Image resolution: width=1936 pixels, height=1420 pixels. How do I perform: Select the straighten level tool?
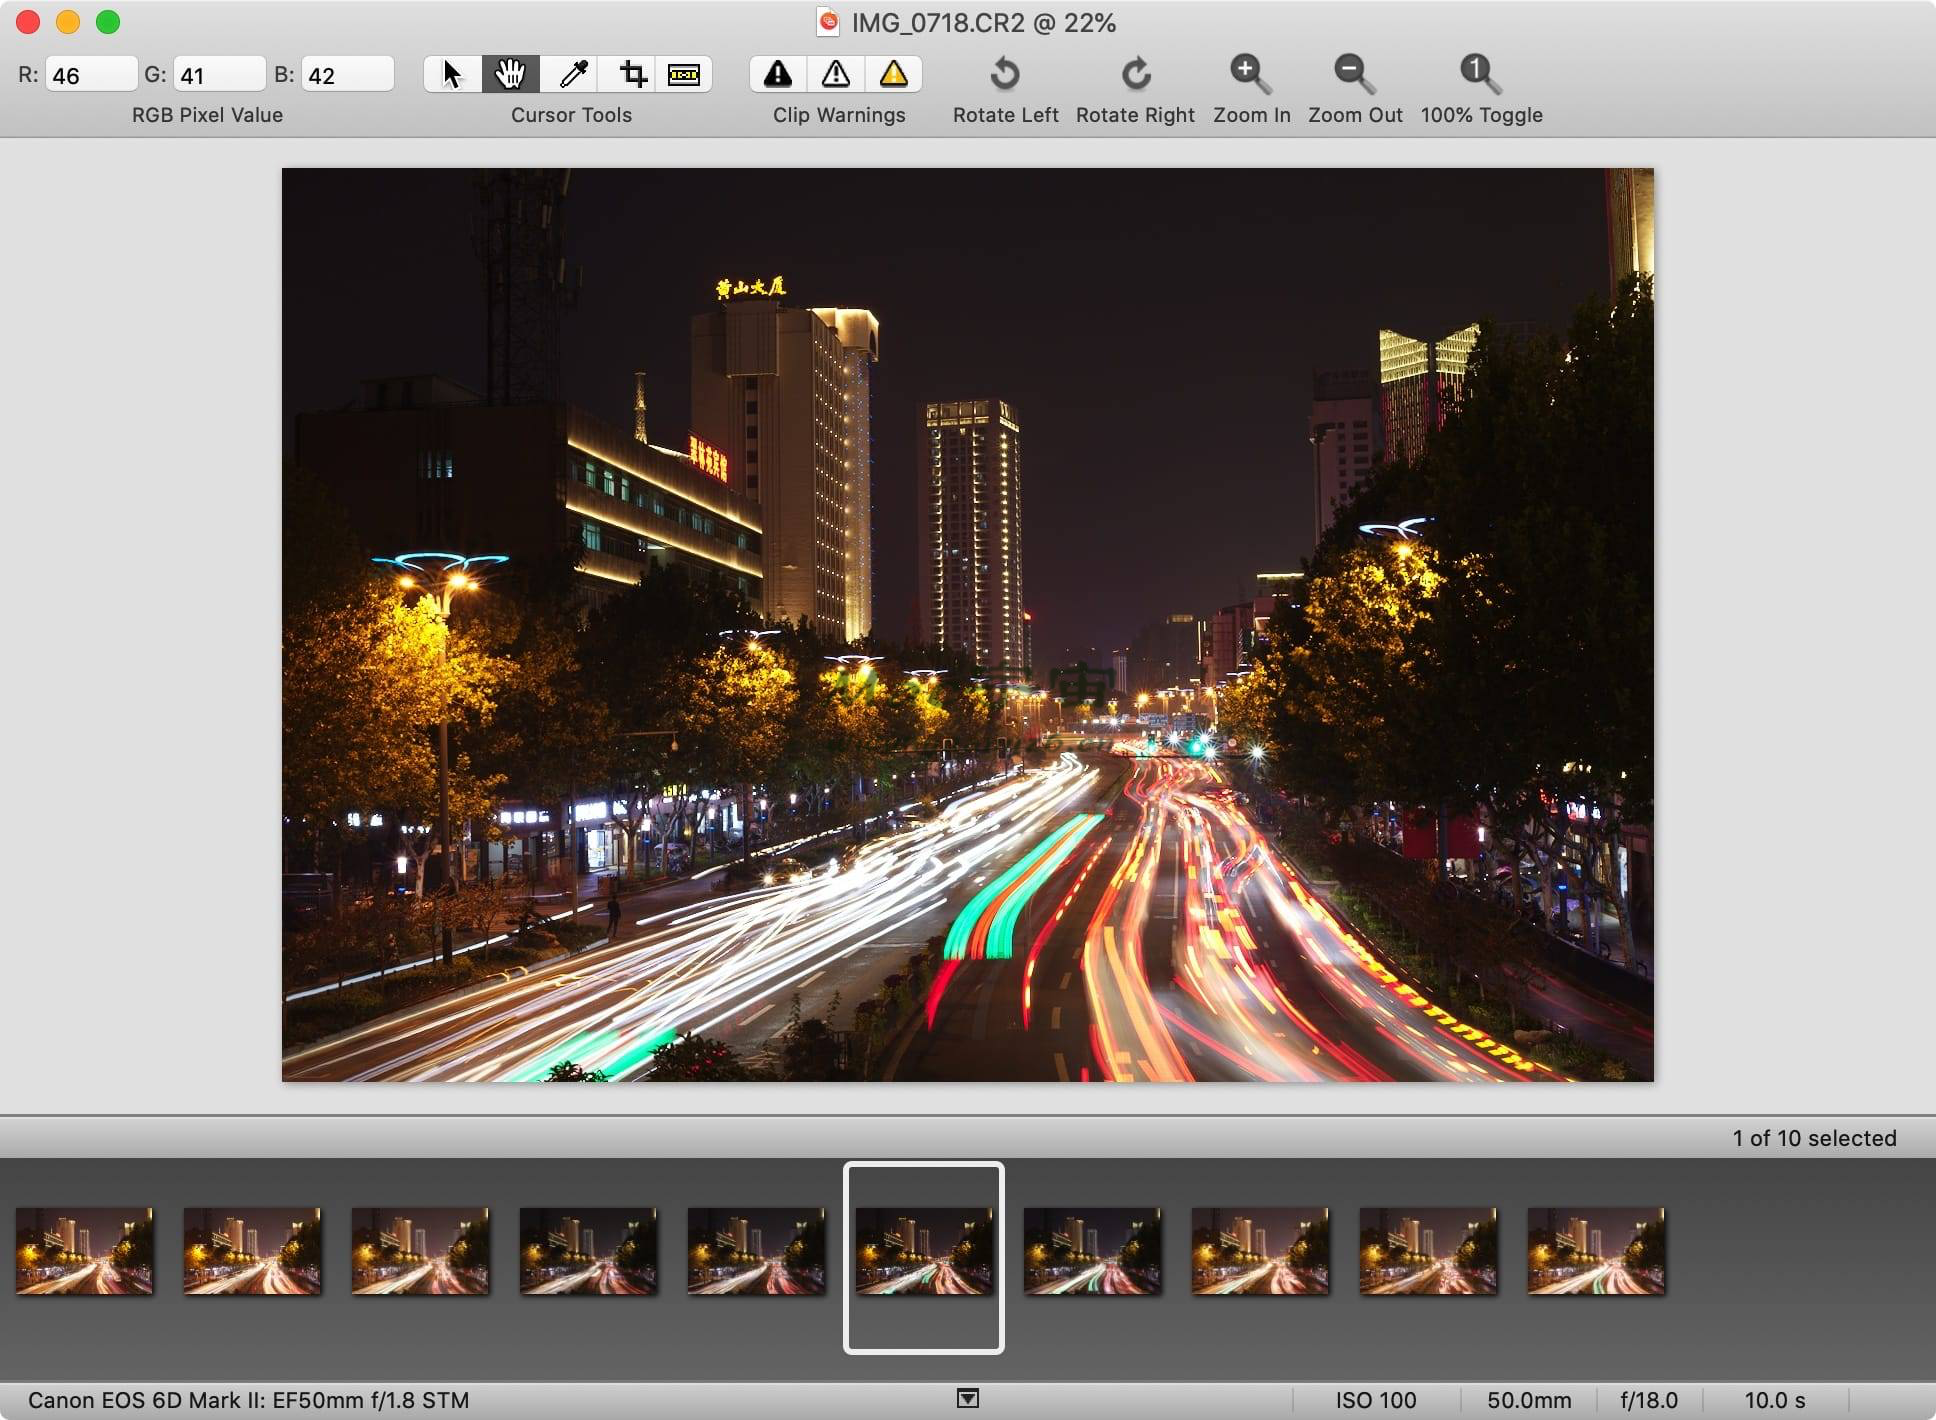684,74
